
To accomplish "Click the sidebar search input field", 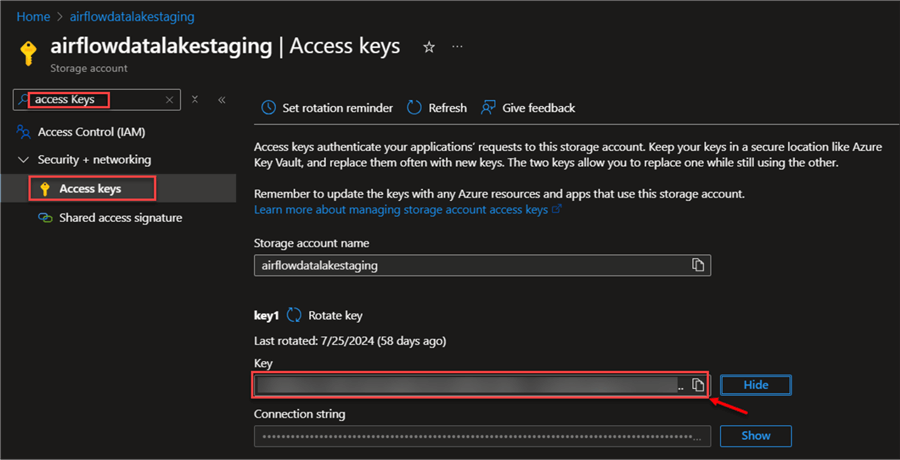I will click(x=95, y=100).
